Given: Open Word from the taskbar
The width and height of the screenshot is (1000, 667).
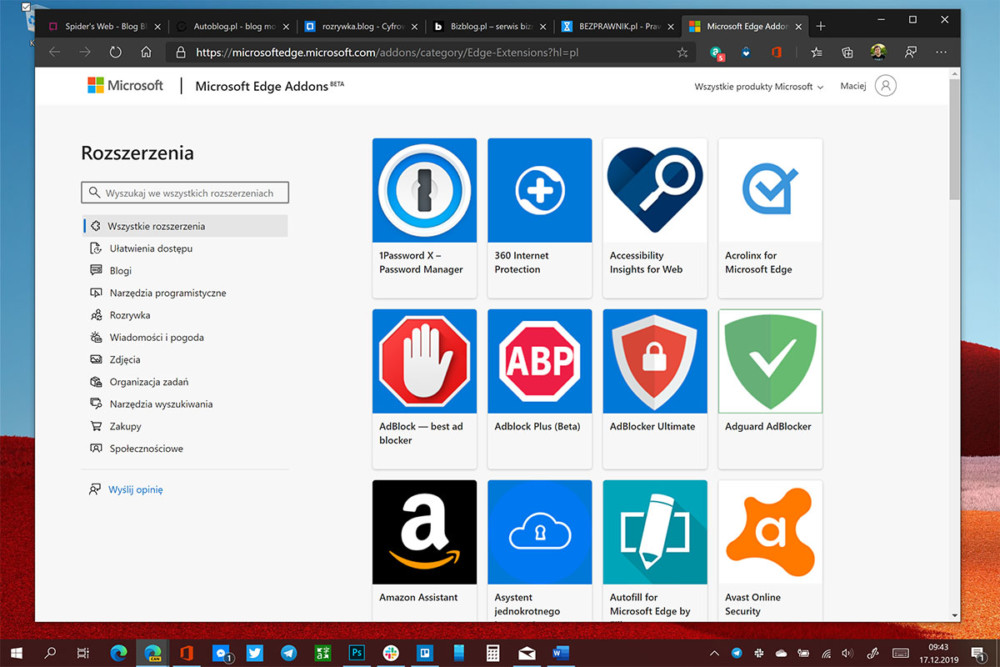Looking at the screenshot, I should tap(561, 653).
